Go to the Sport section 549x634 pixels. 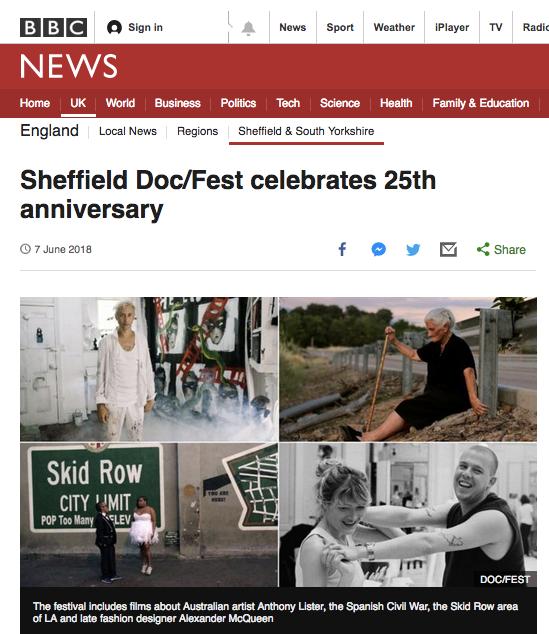tap(340, 27)
